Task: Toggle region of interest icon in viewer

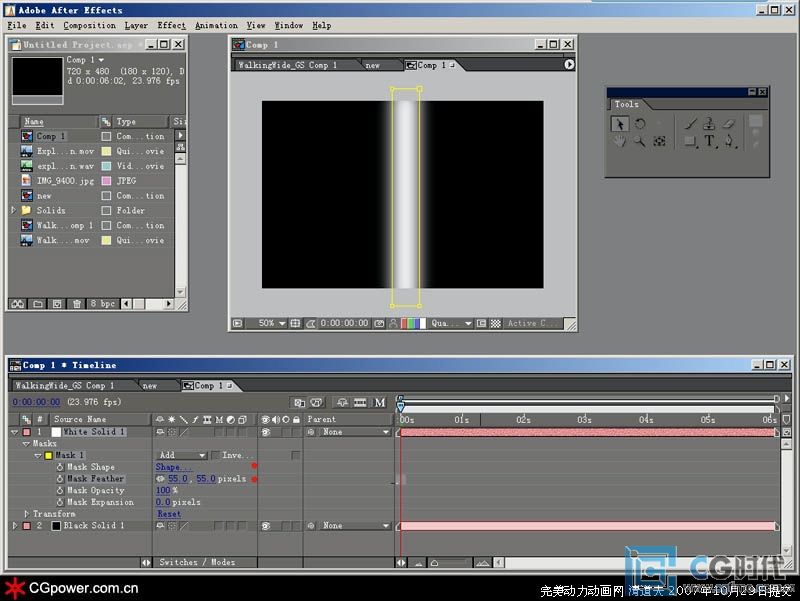Action: point(481,323)
